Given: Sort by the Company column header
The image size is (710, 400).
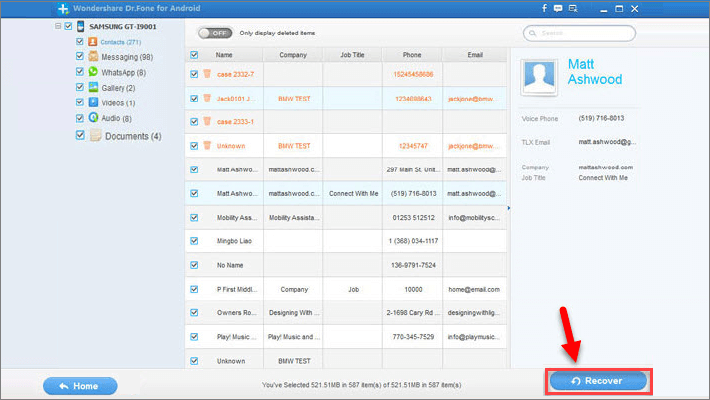Looking at the screenshot, I should [x=293, y=55].
